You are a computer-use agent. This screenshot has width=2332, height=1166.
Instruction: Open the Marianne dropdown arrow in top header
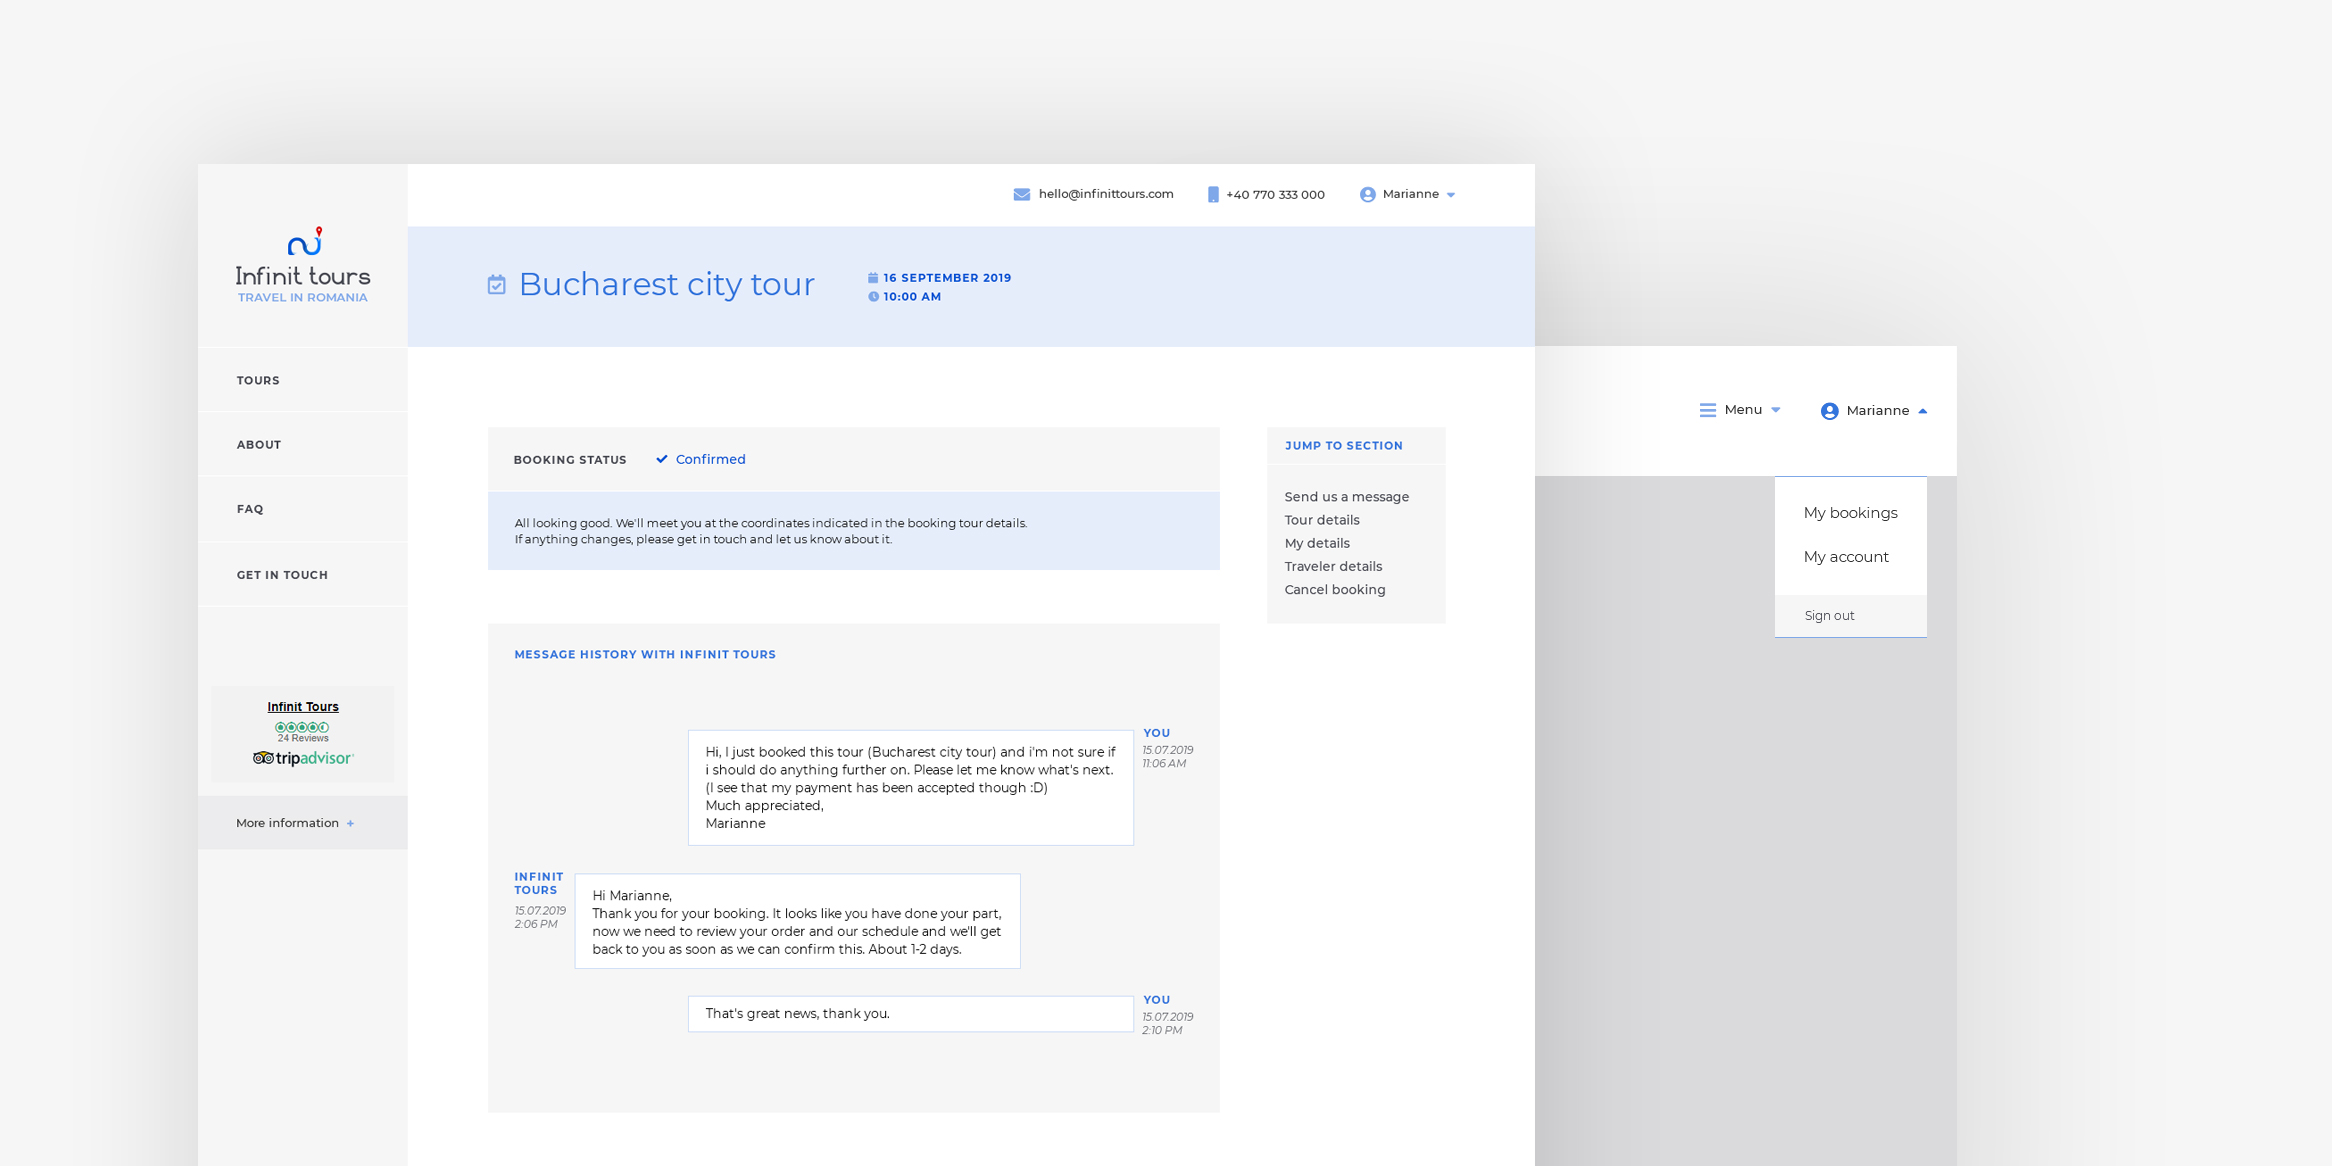[1451, 195]
